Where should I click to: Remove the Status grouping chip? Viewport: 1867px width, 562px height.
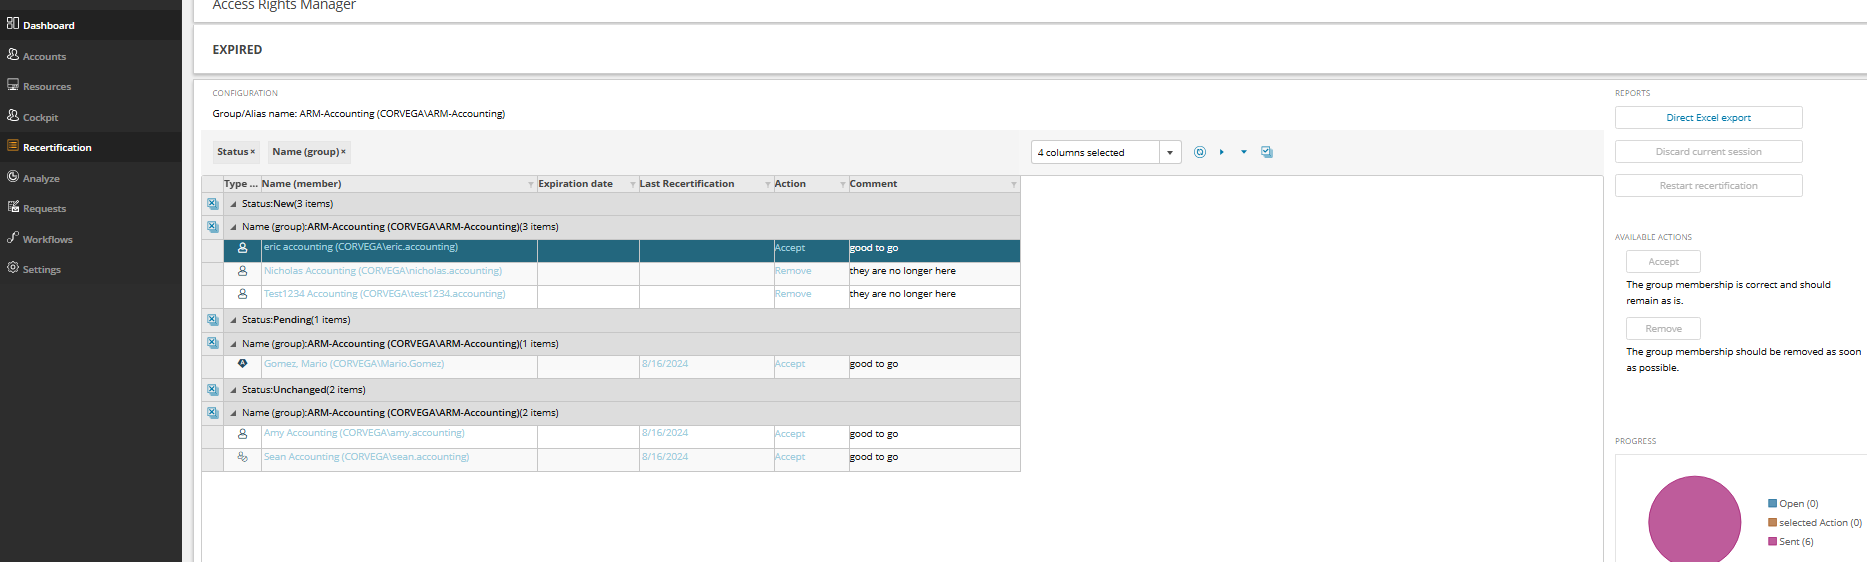253,152
